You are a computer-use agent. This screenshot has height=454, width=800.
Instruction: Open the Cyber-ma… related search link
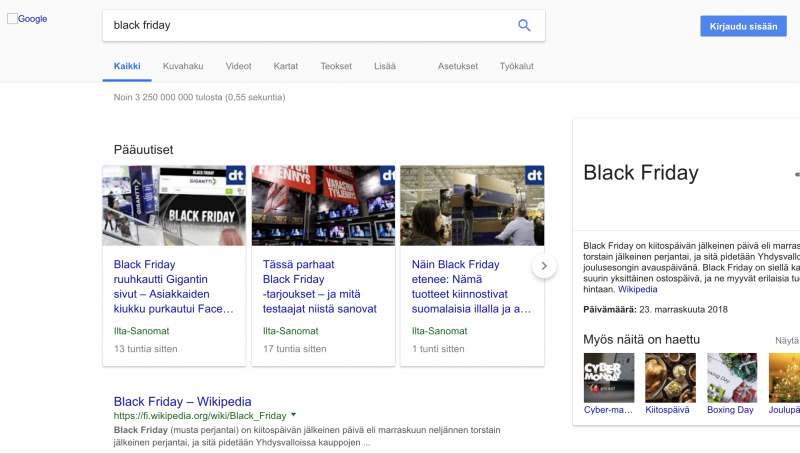pos(608,410)
